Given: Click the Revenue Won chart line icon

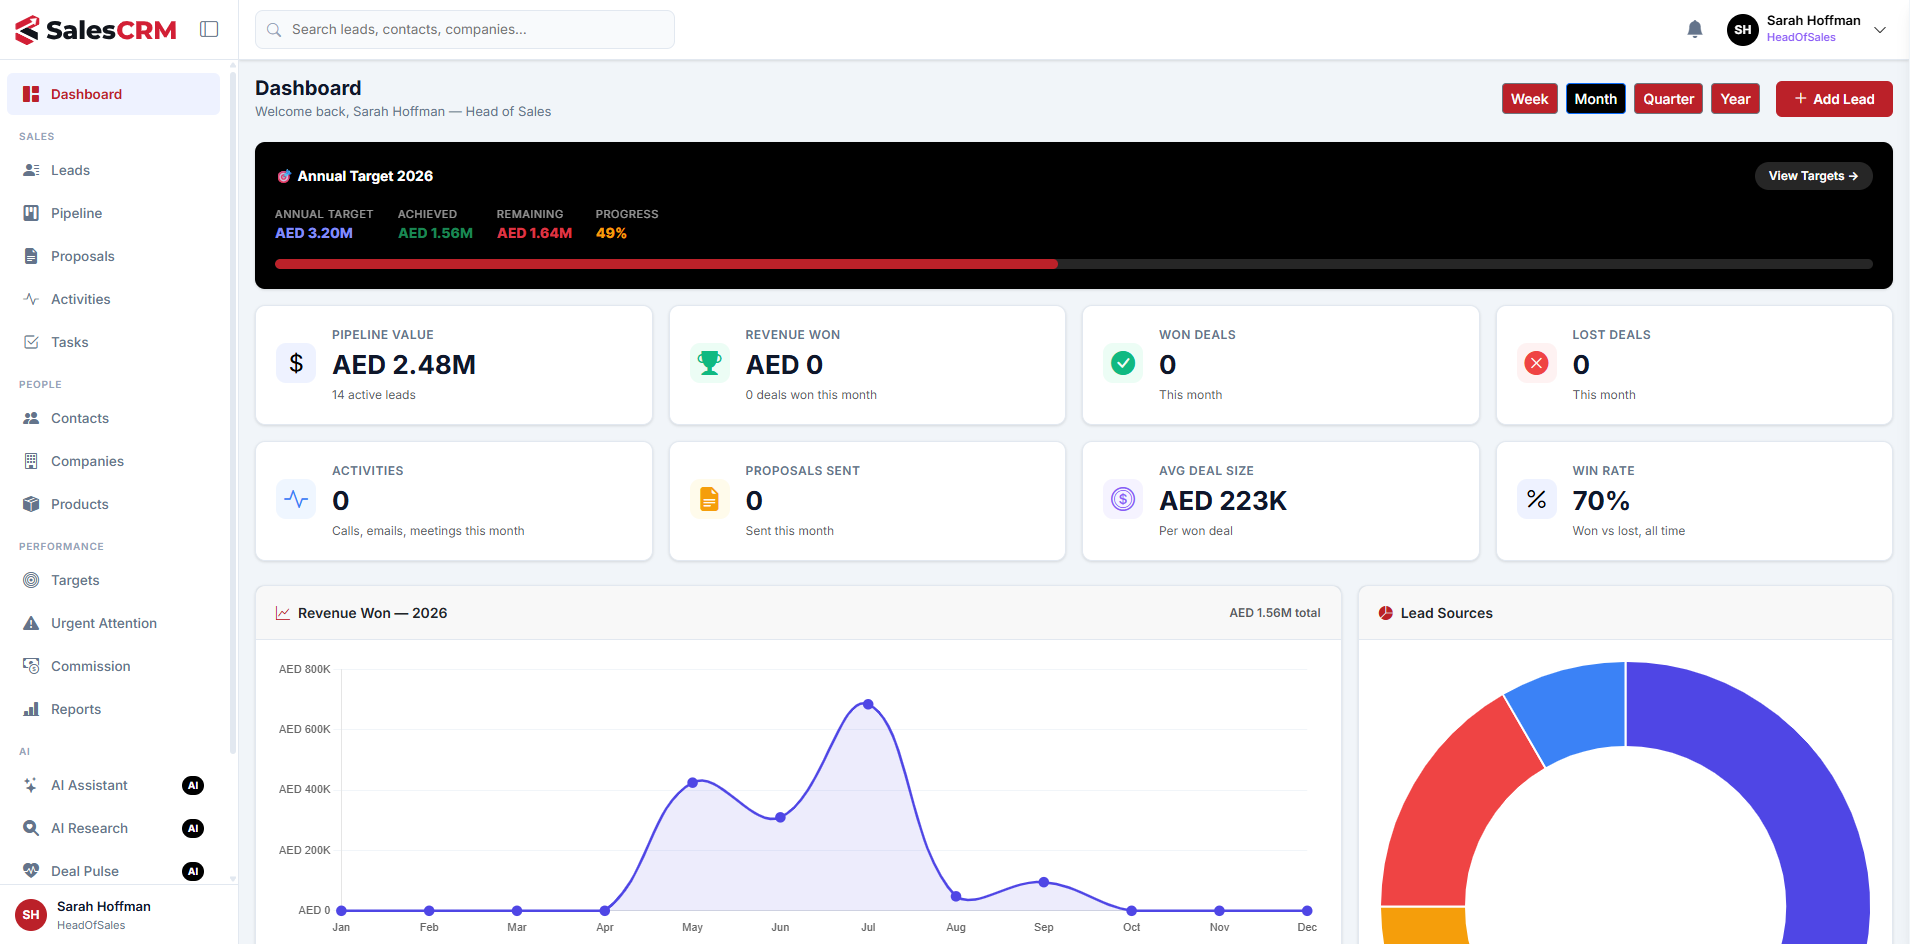Looking at the screenshot, I should 283,613.
